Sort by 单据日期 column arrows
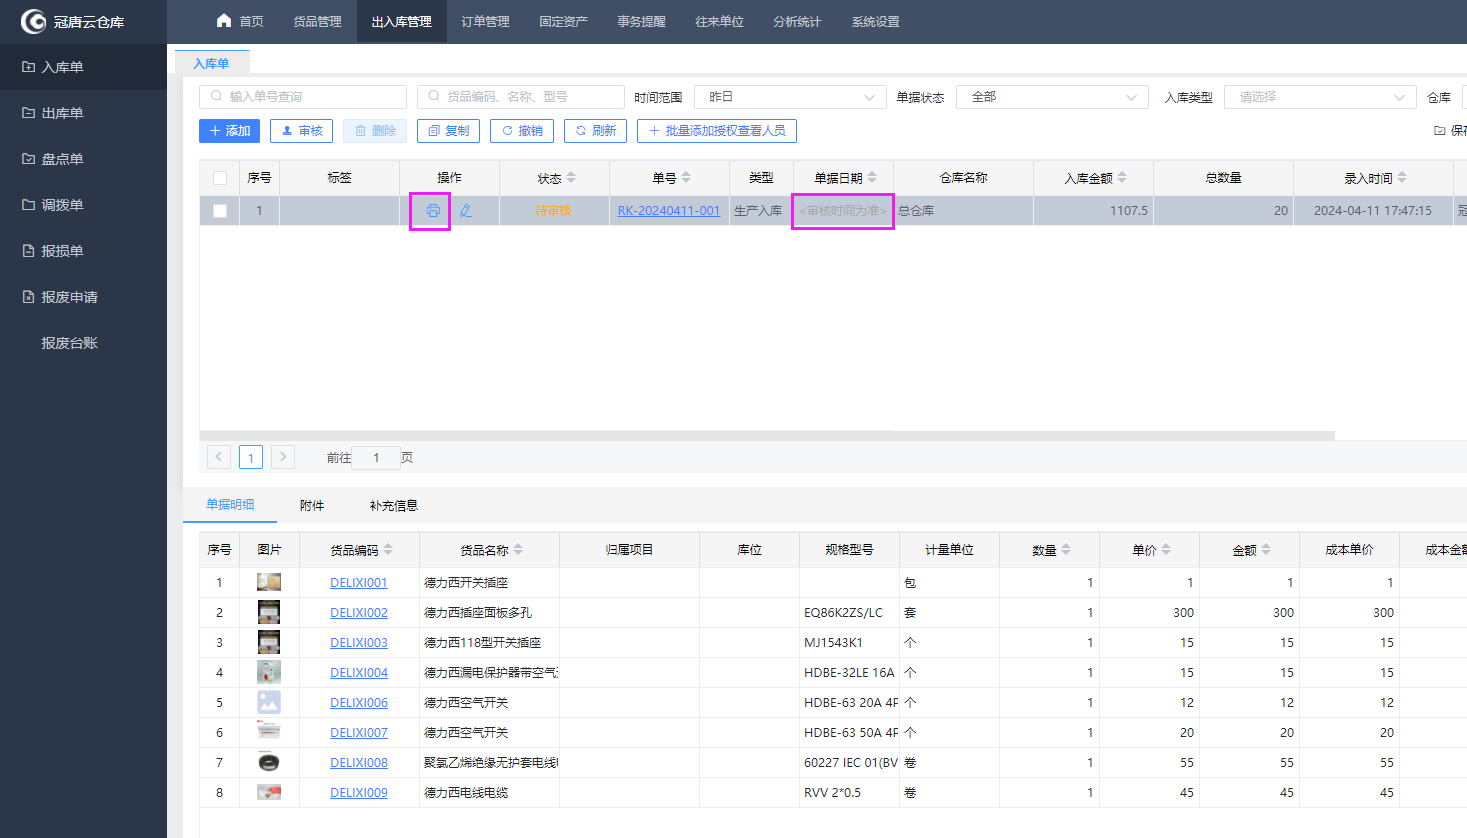The height and width of the screenshot is (838, 1467). (872, 177)
